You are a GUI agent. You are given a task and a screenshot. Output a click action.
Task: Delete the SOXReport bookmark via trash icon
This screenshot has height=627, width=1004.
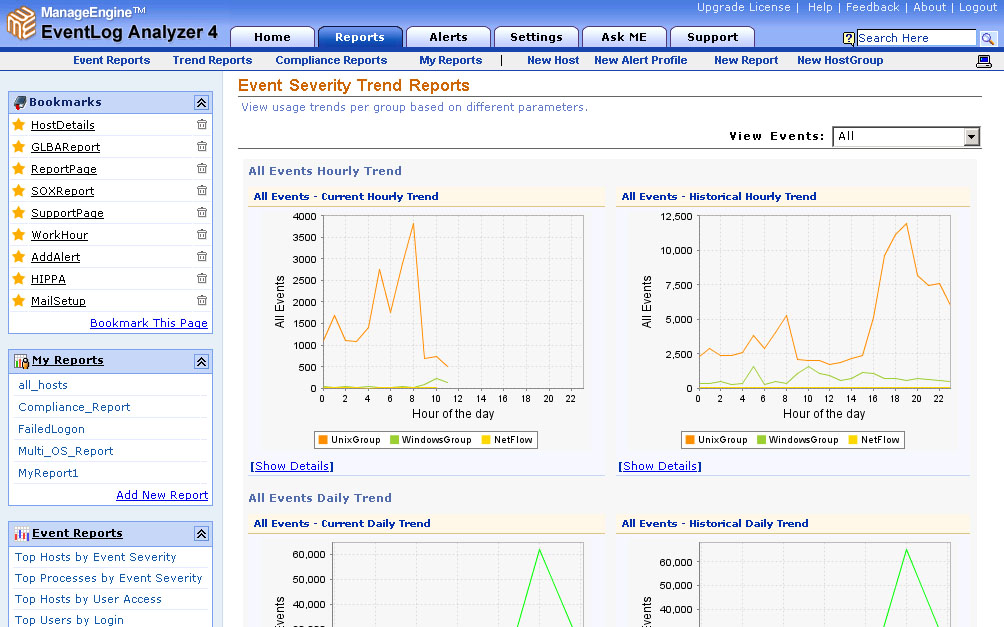coord(202,190)
